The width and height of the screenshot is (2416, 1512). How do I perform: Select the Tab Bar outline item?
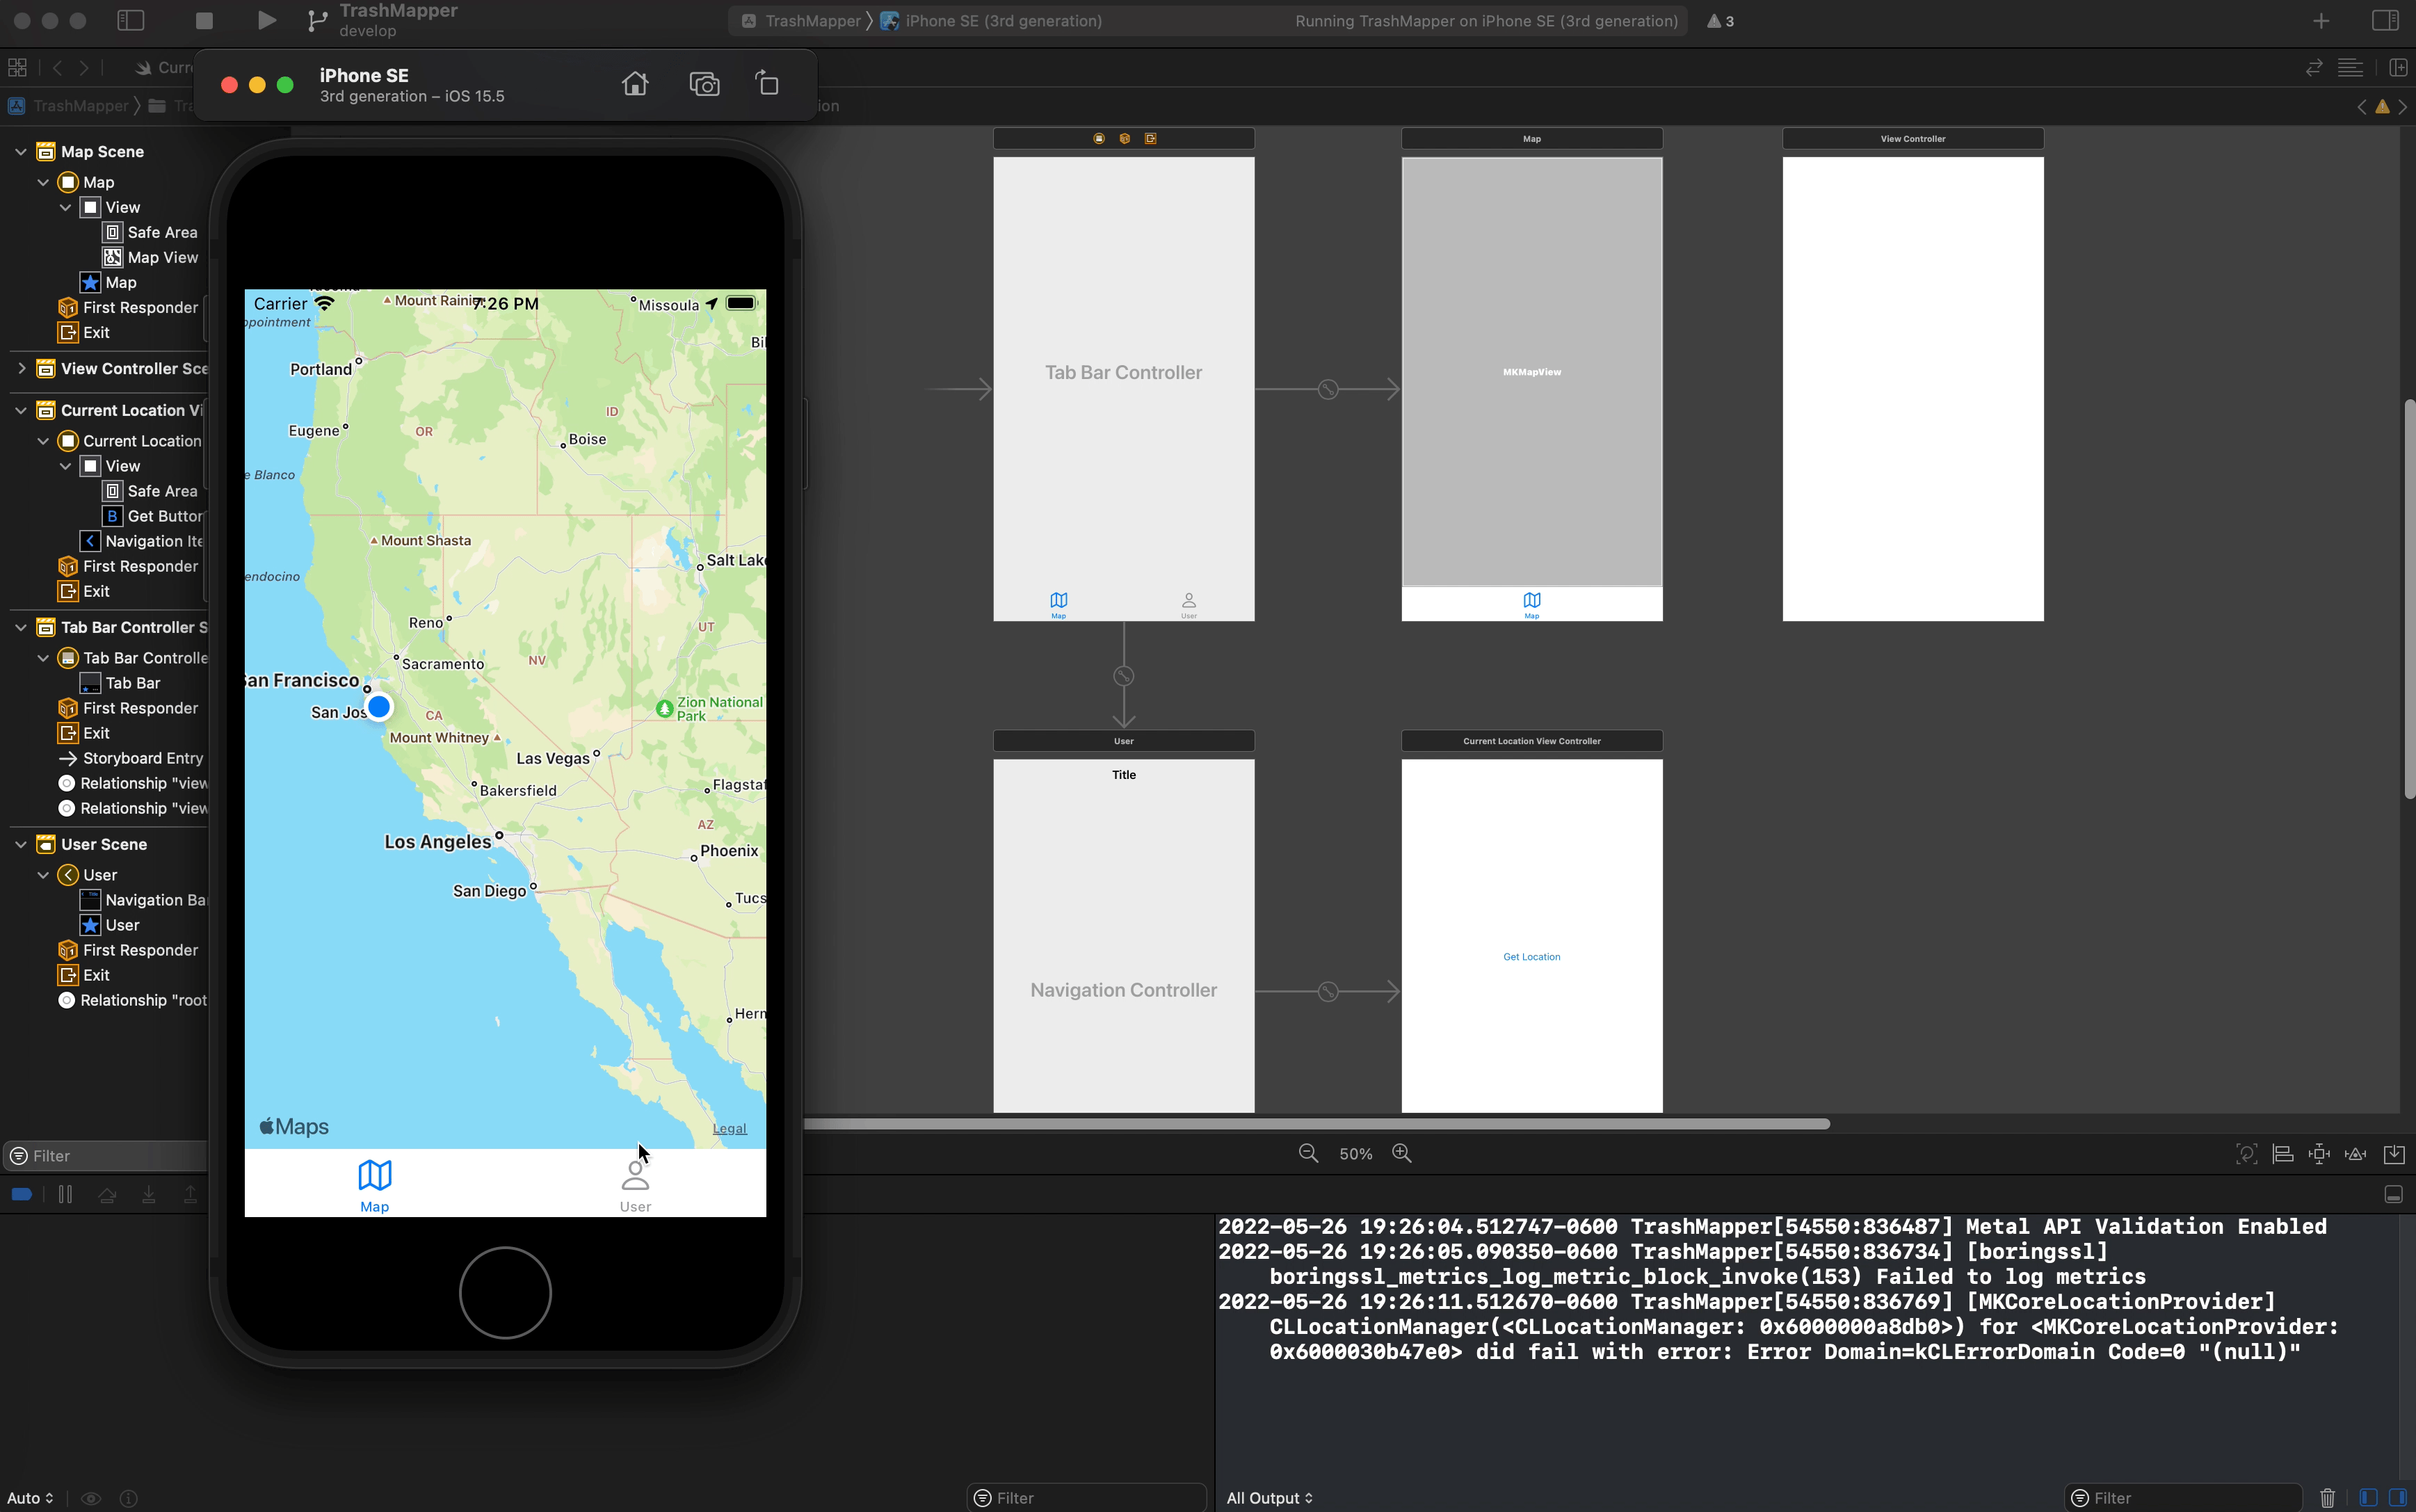[121, 683]
